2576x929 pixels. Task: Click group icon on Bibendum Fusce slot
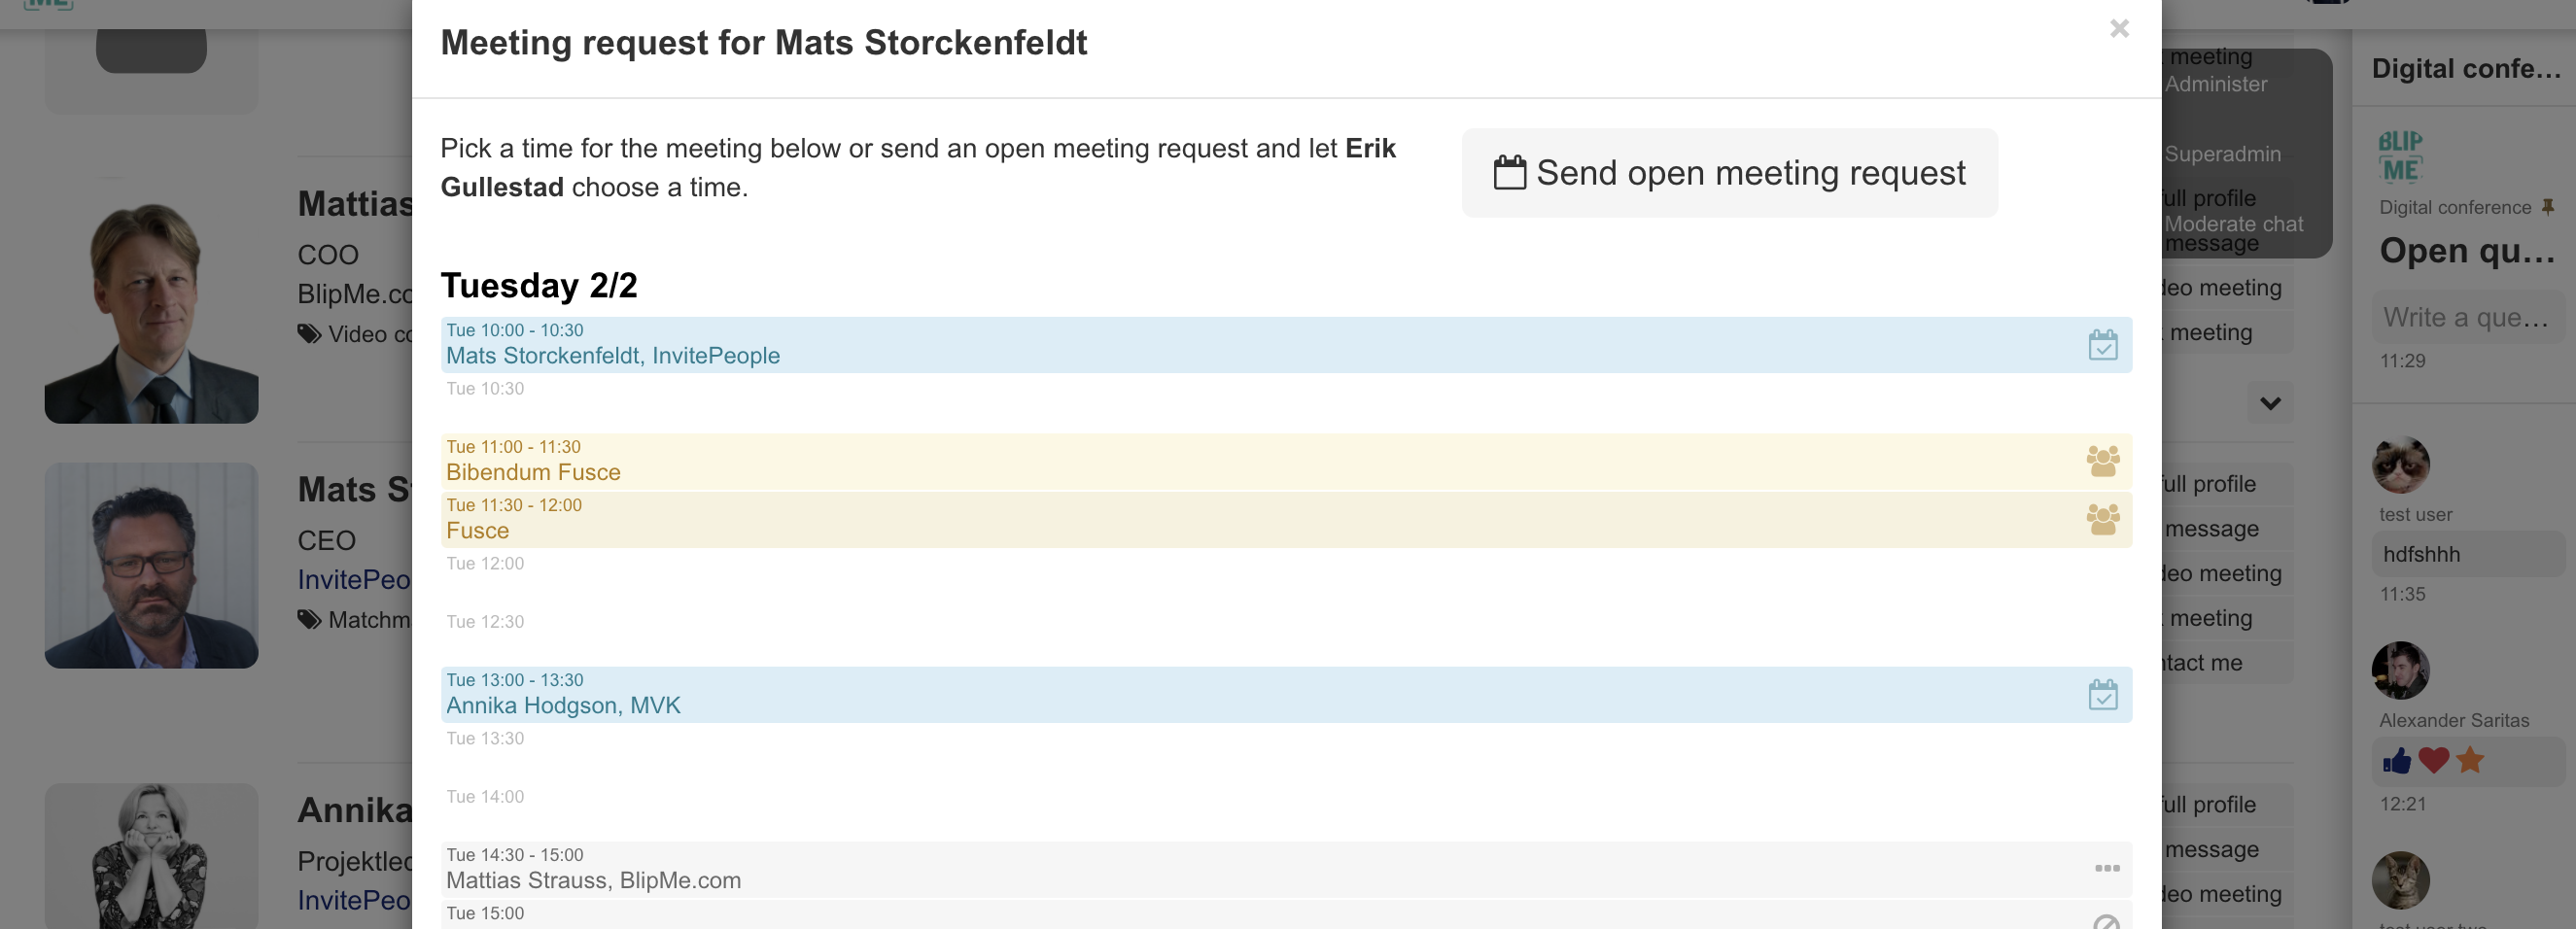tap(2103, 461)
